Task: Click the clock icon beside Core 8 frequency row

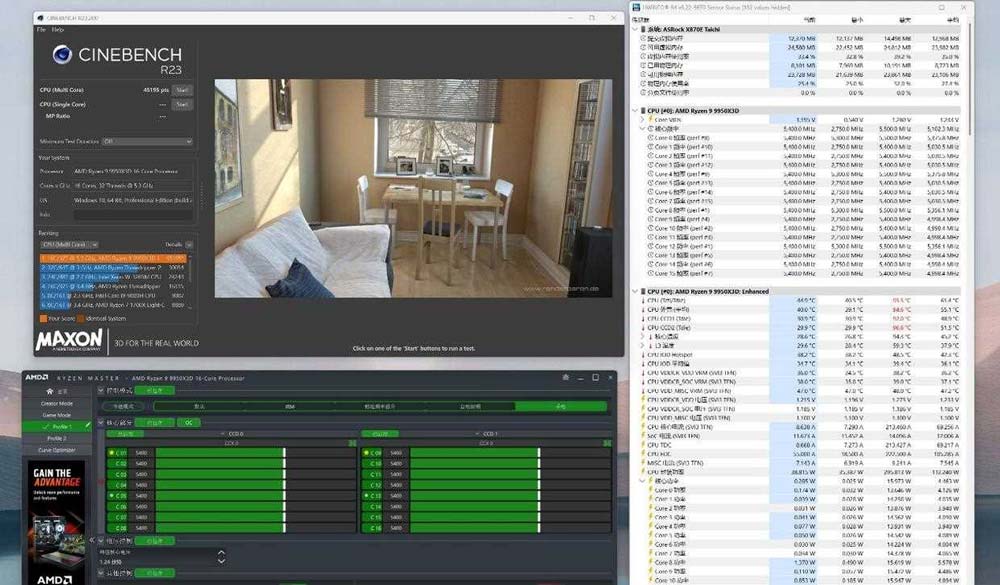Action: pos(651,210)
